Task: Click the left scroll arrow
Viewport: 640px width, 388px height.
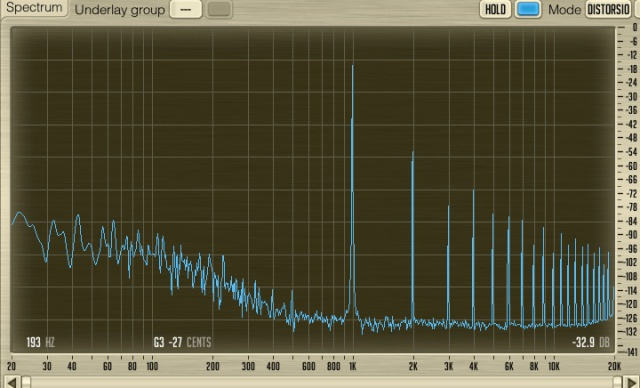Action: [x=11, y=383]
